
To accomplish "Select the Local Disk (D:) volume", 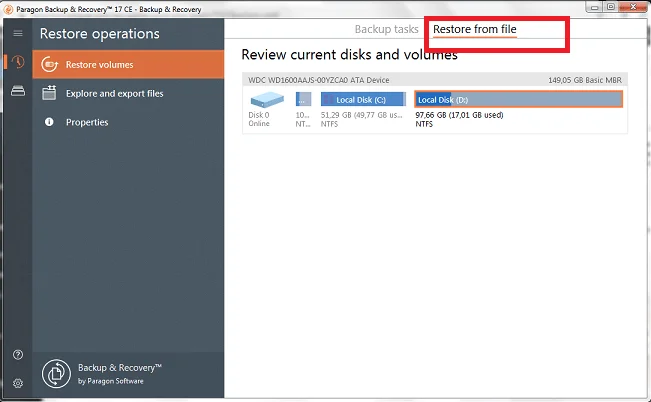I will (x=518, y=99).
